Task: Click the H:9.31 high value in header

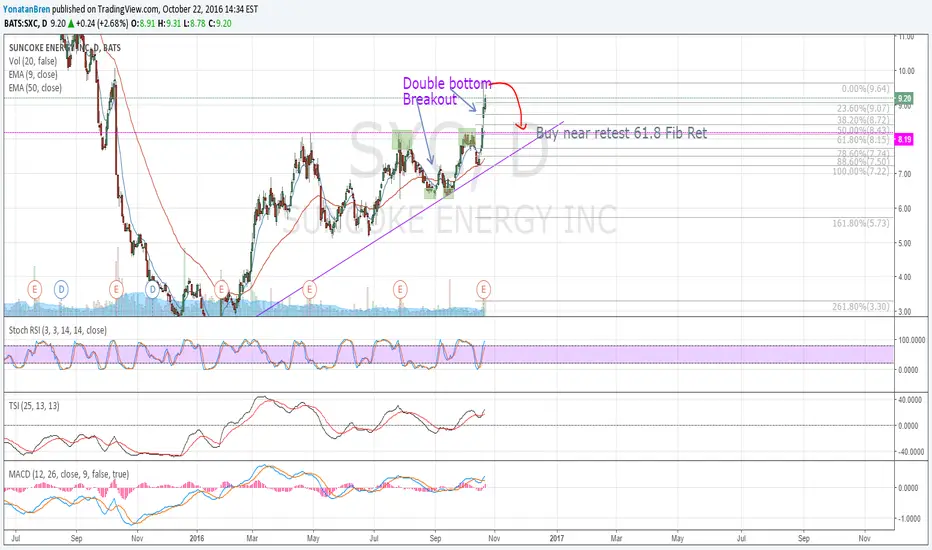Action: coord(169,24)
